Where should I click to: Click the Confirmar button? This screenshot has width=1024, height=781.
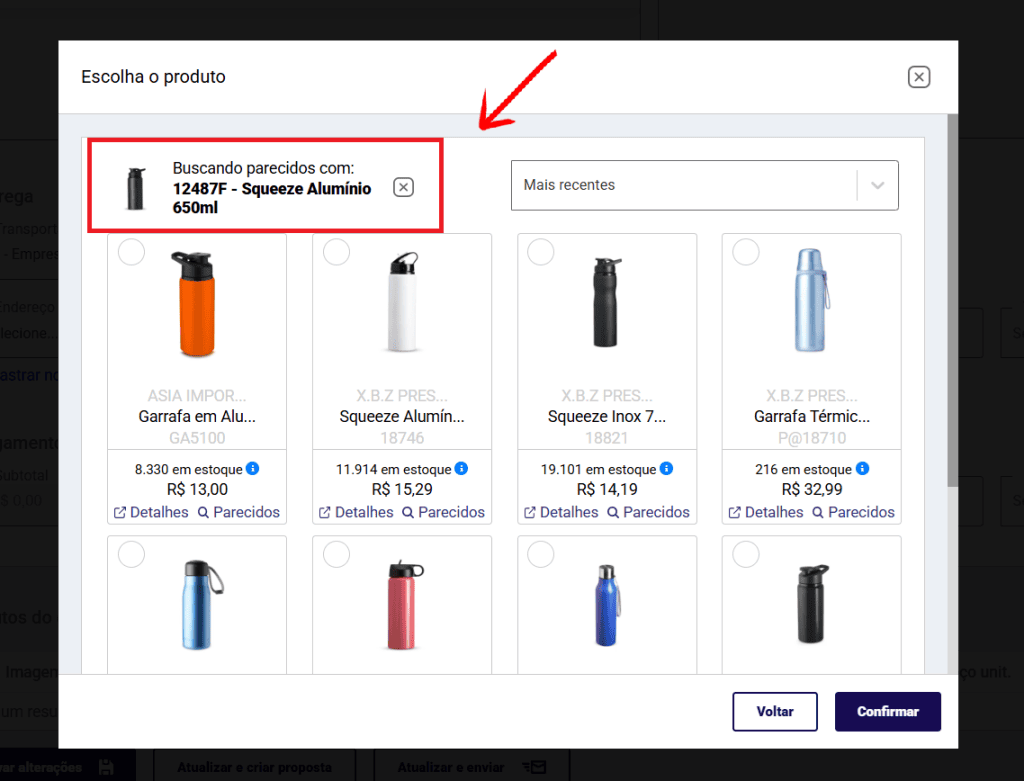click(x=888, y=711)
